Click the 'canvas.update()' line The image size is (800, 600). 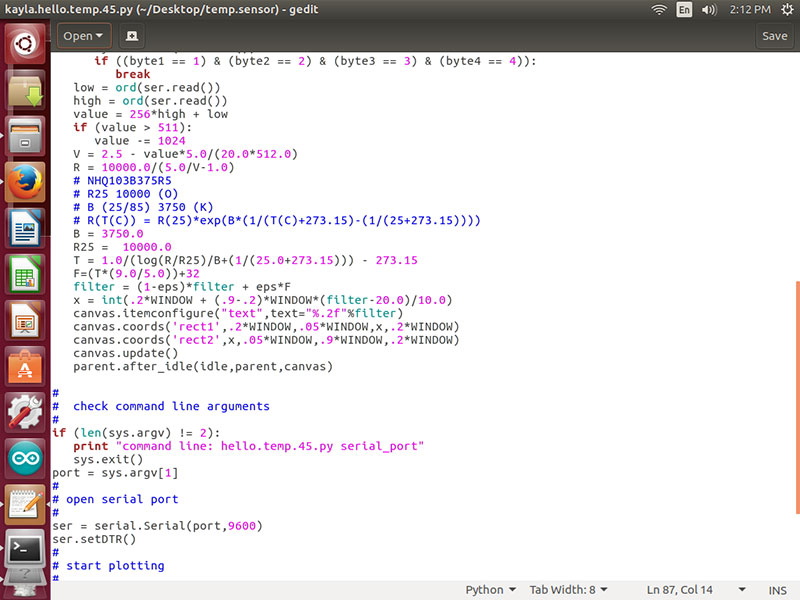coord(126,353)
